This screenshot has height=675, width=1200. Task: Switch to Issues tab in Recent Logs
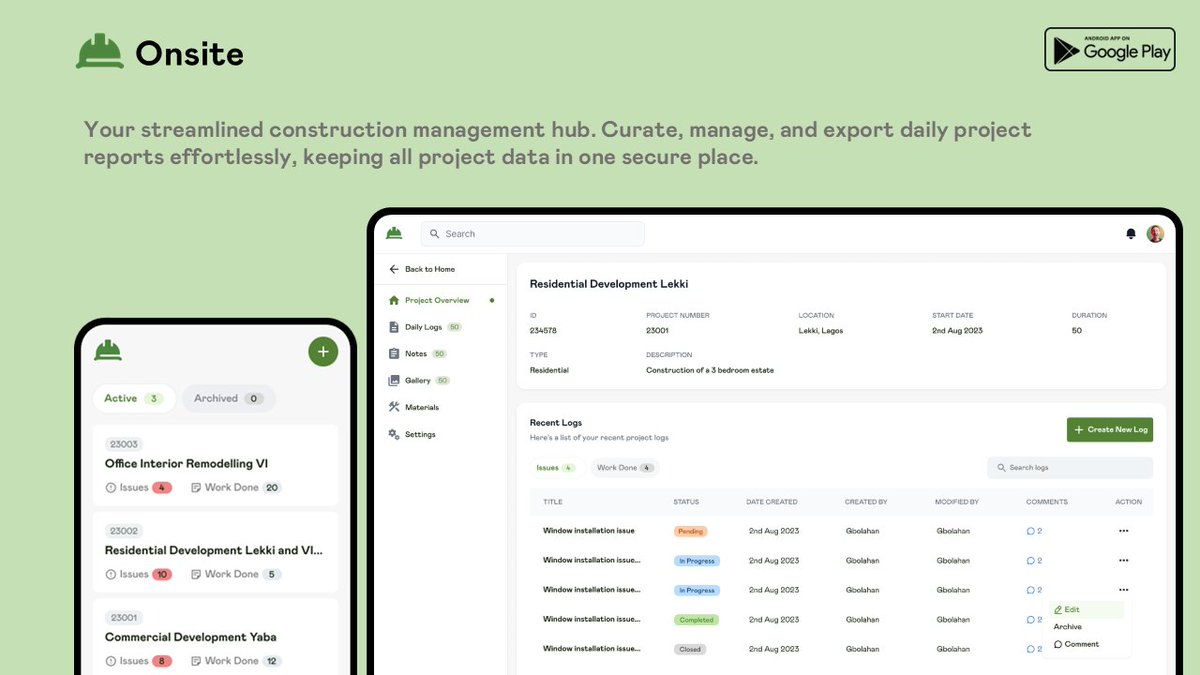point(554,468)
